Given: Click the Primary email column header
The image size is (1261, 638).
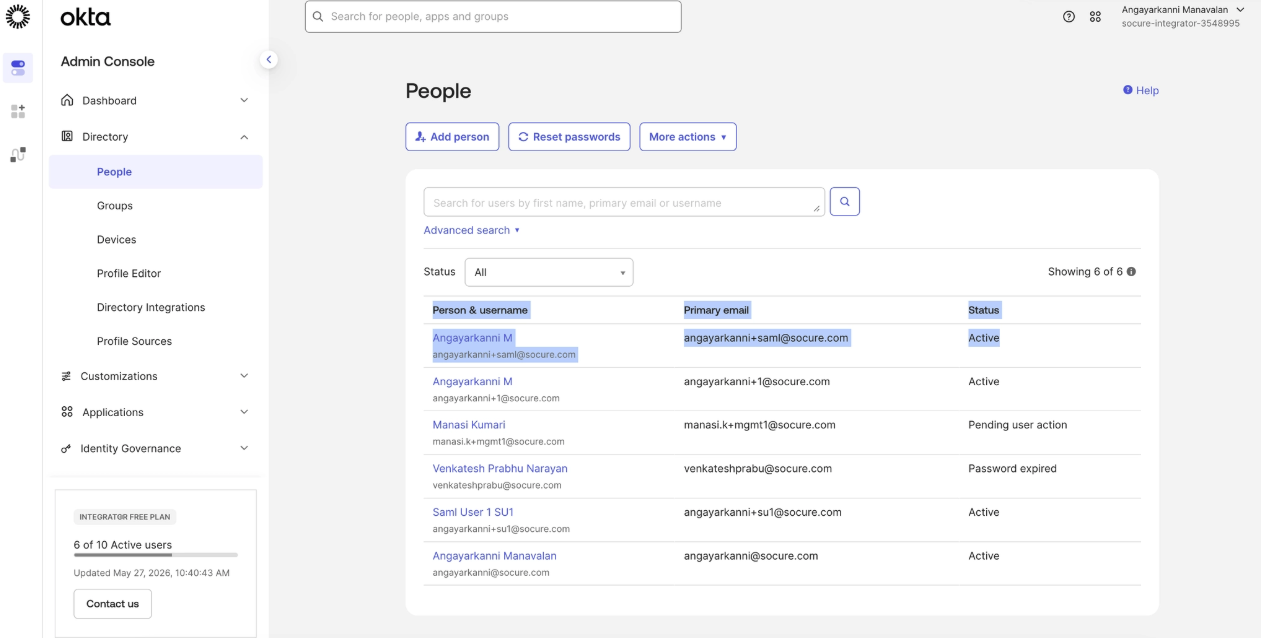Looking at the screenshot, I should (x=716, y=310).
